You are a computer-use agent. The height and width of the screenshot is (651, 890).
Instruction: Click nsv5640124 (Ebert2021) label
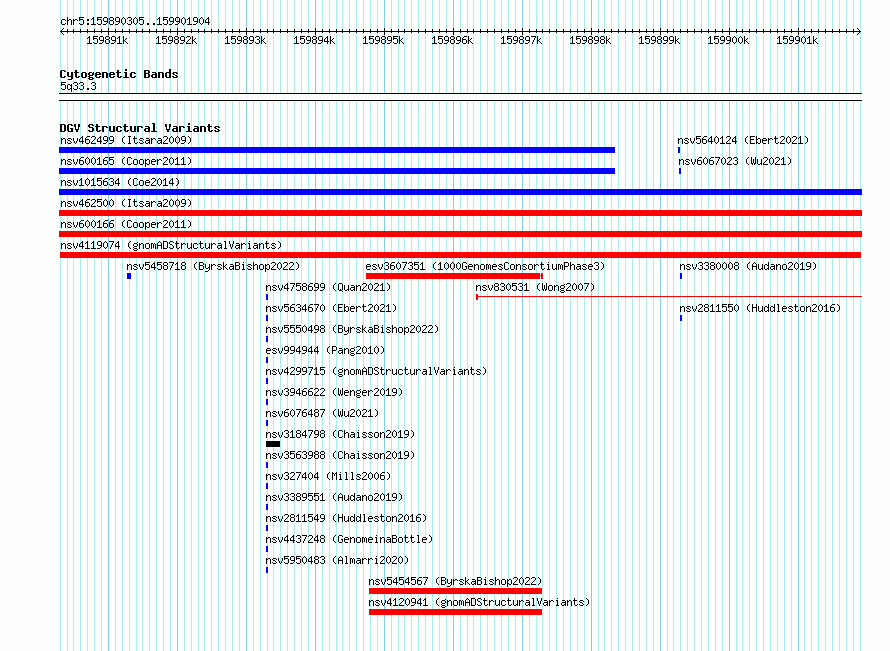[x=743, y=140]
